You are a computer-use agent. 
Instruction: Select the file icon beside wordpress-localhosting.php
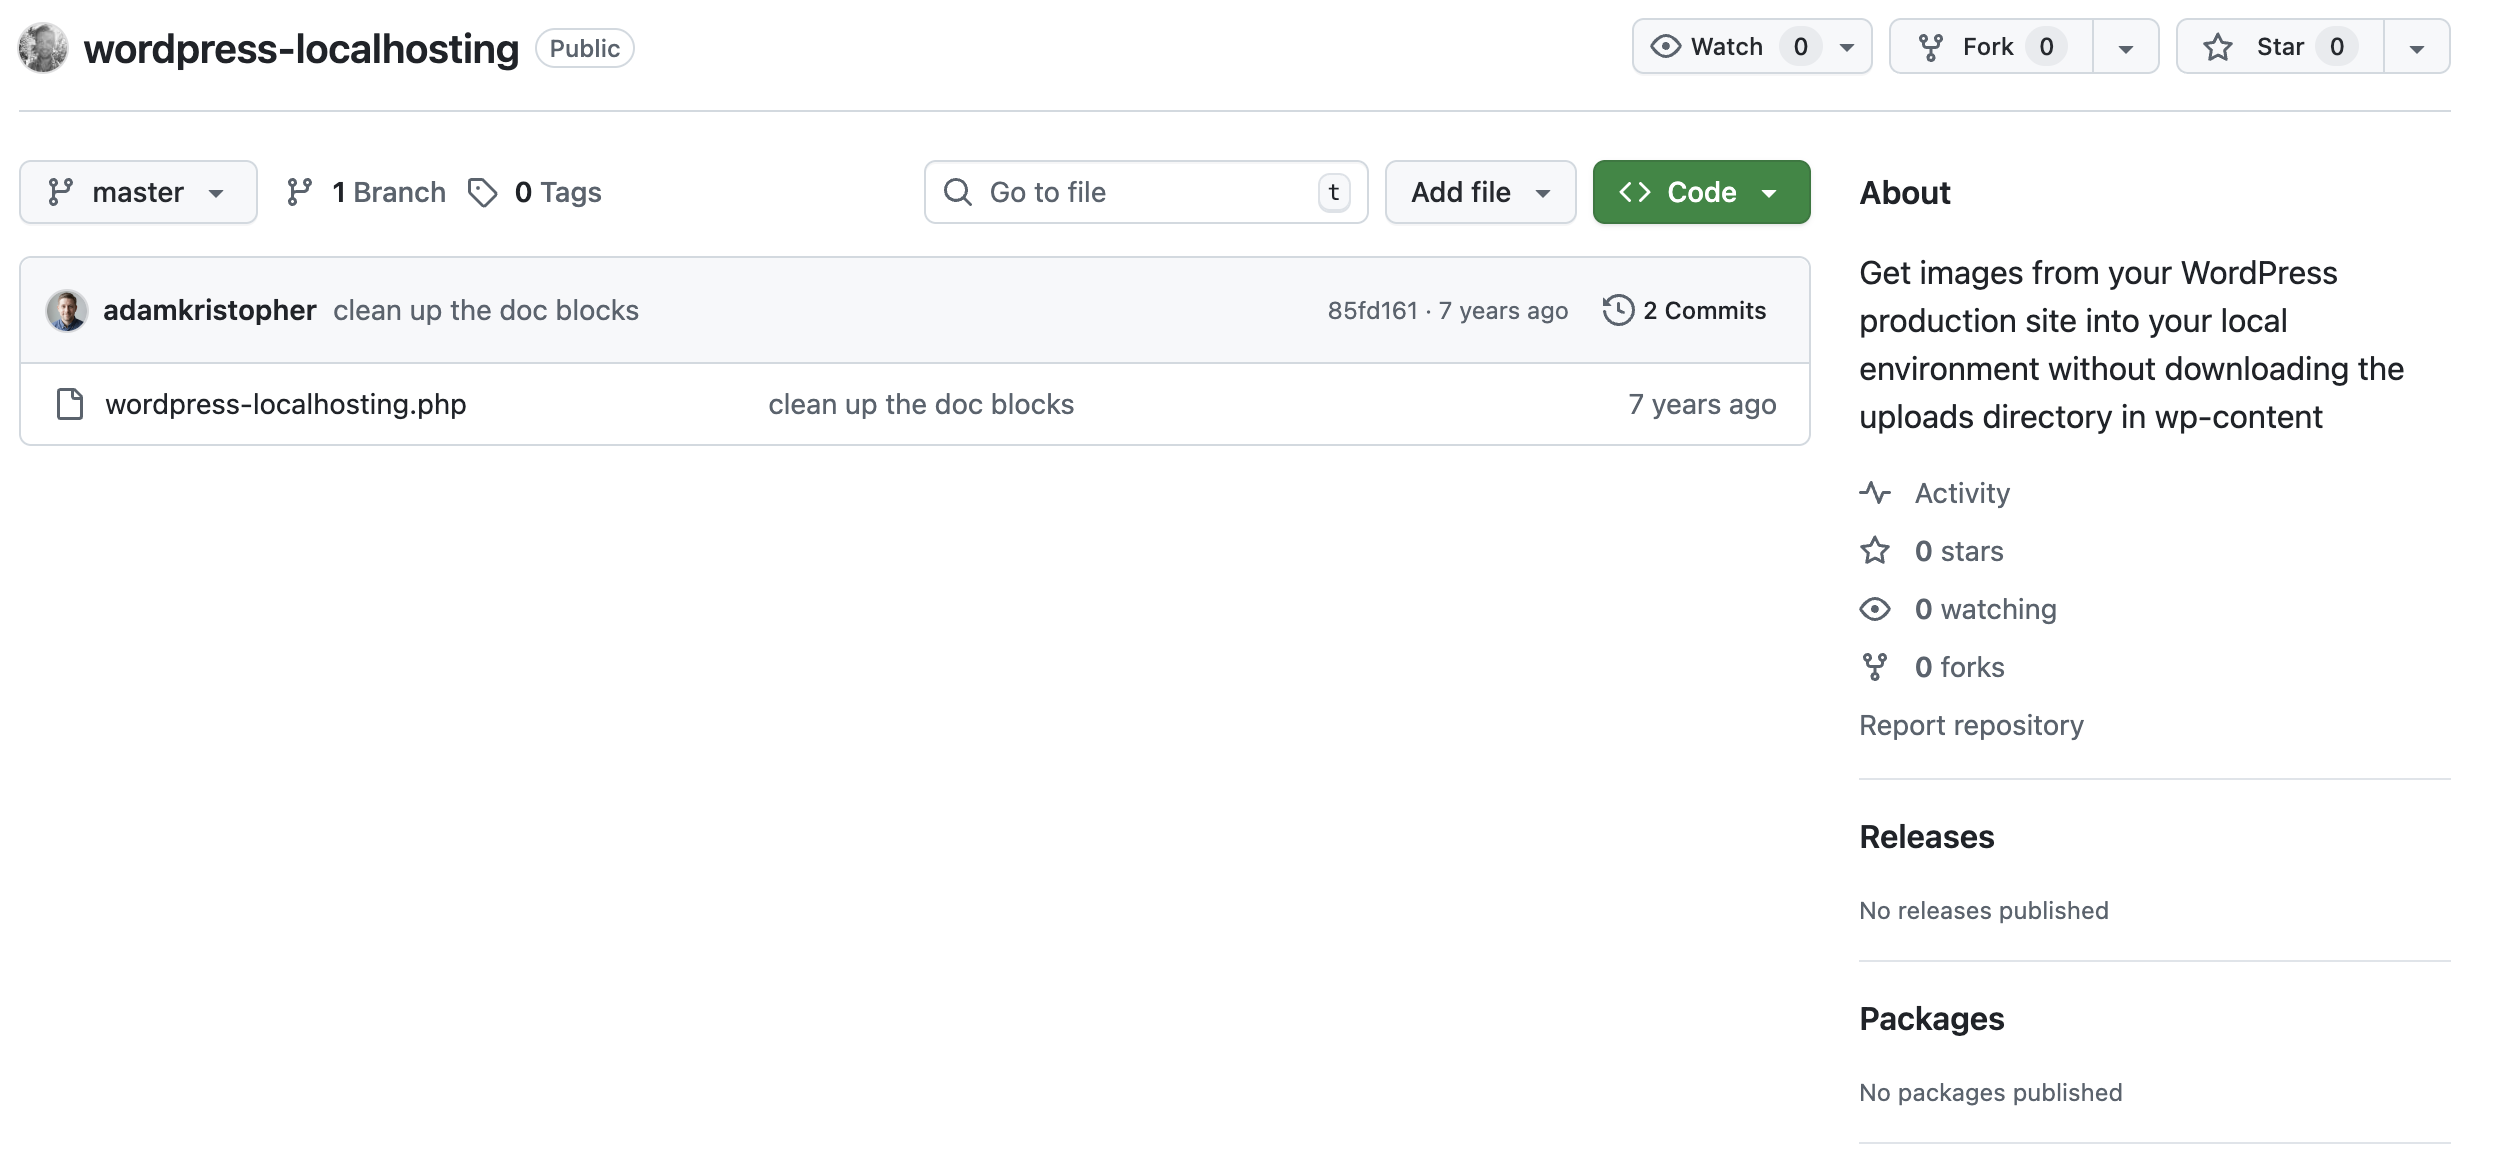(x=69, y=404)
